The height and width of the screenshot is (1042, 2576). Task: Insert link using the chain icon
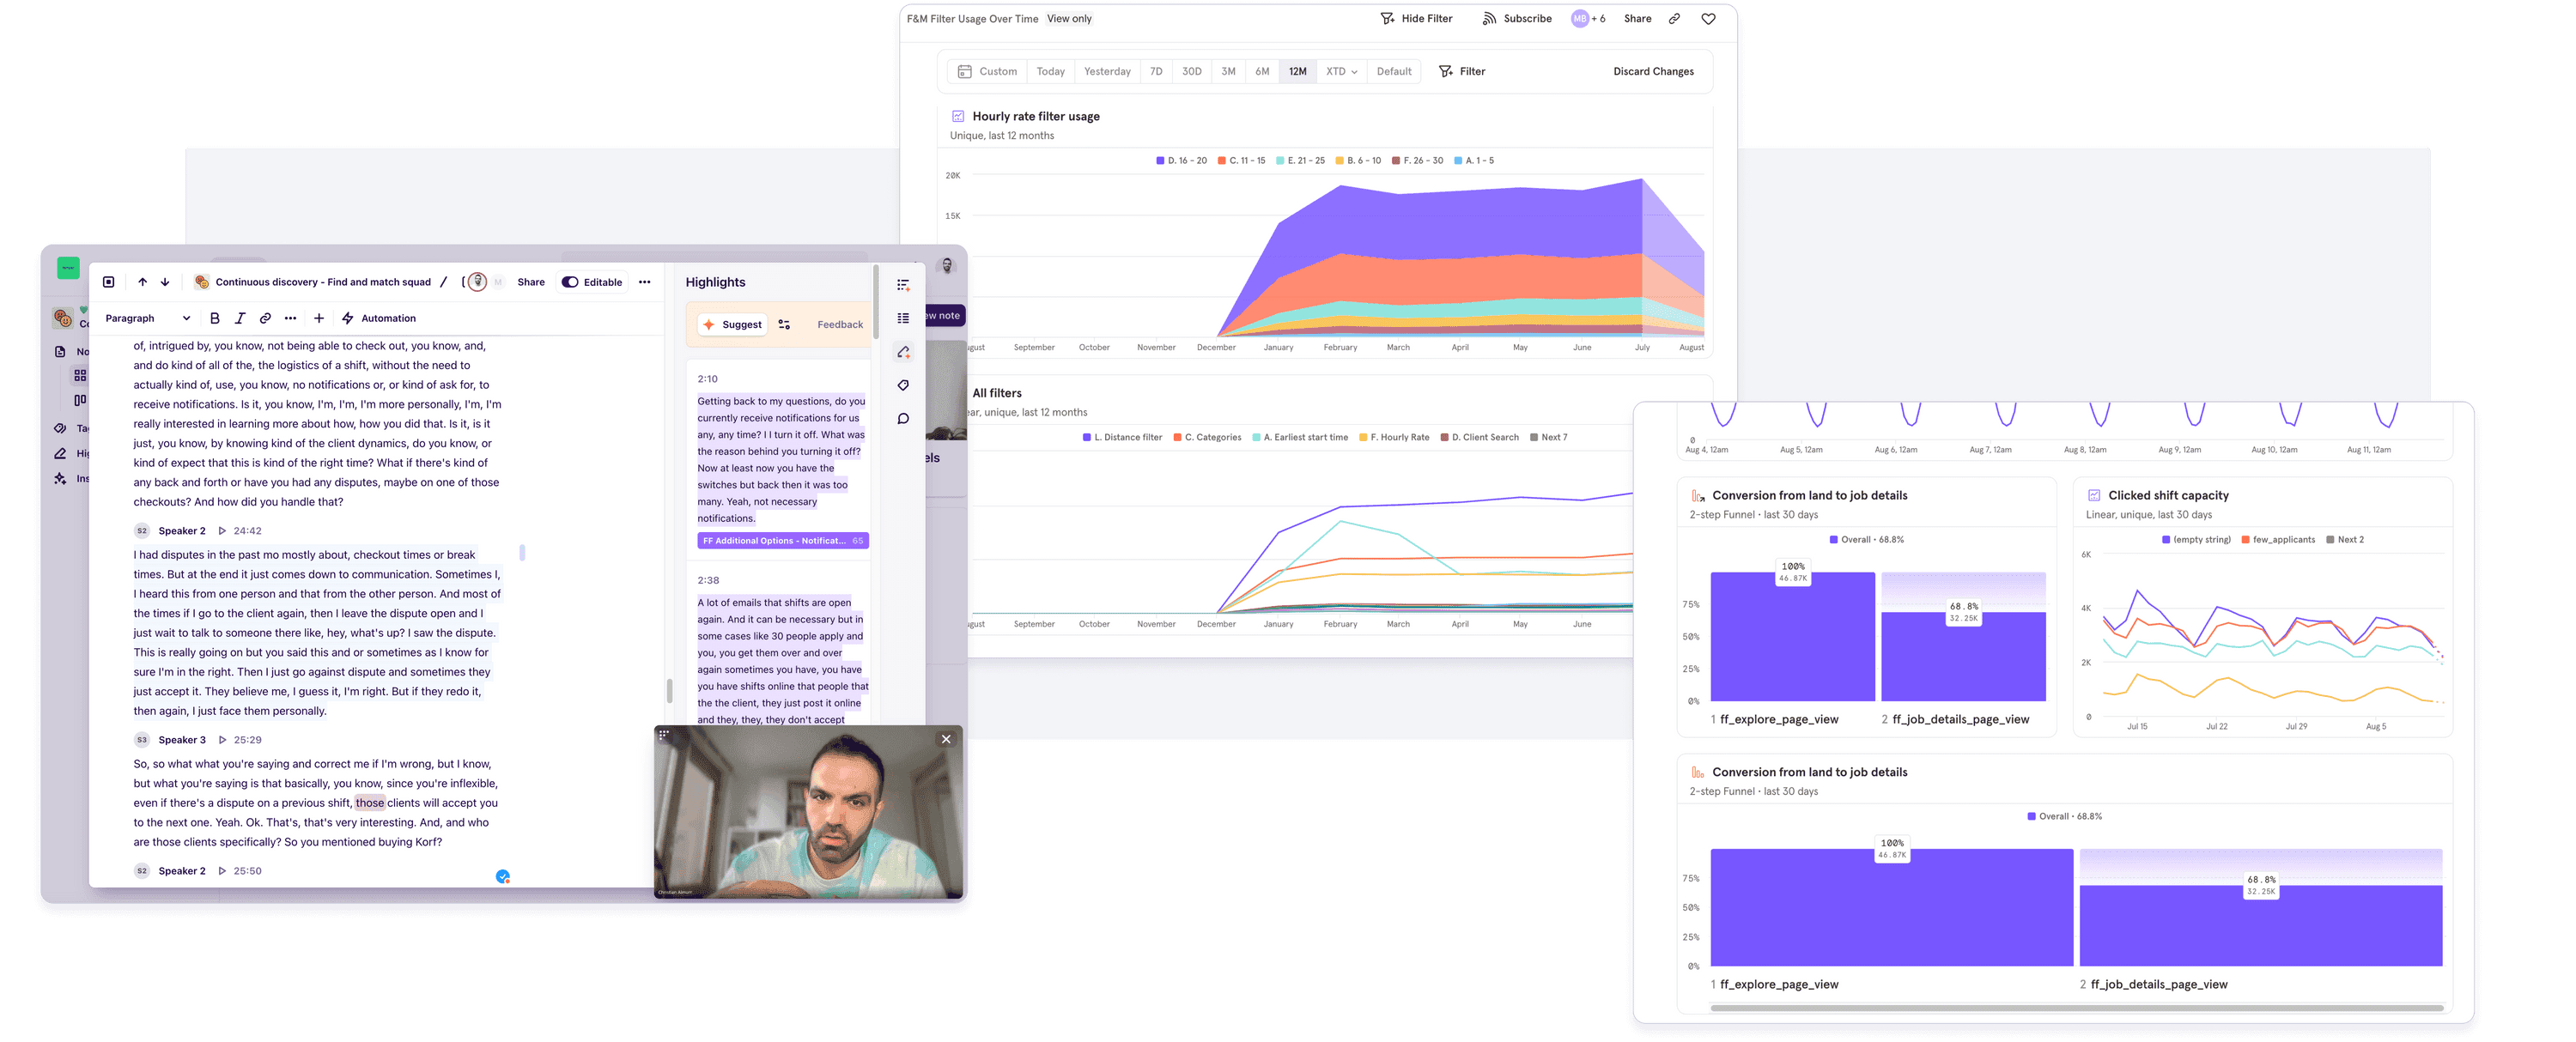tap(265, 318)
